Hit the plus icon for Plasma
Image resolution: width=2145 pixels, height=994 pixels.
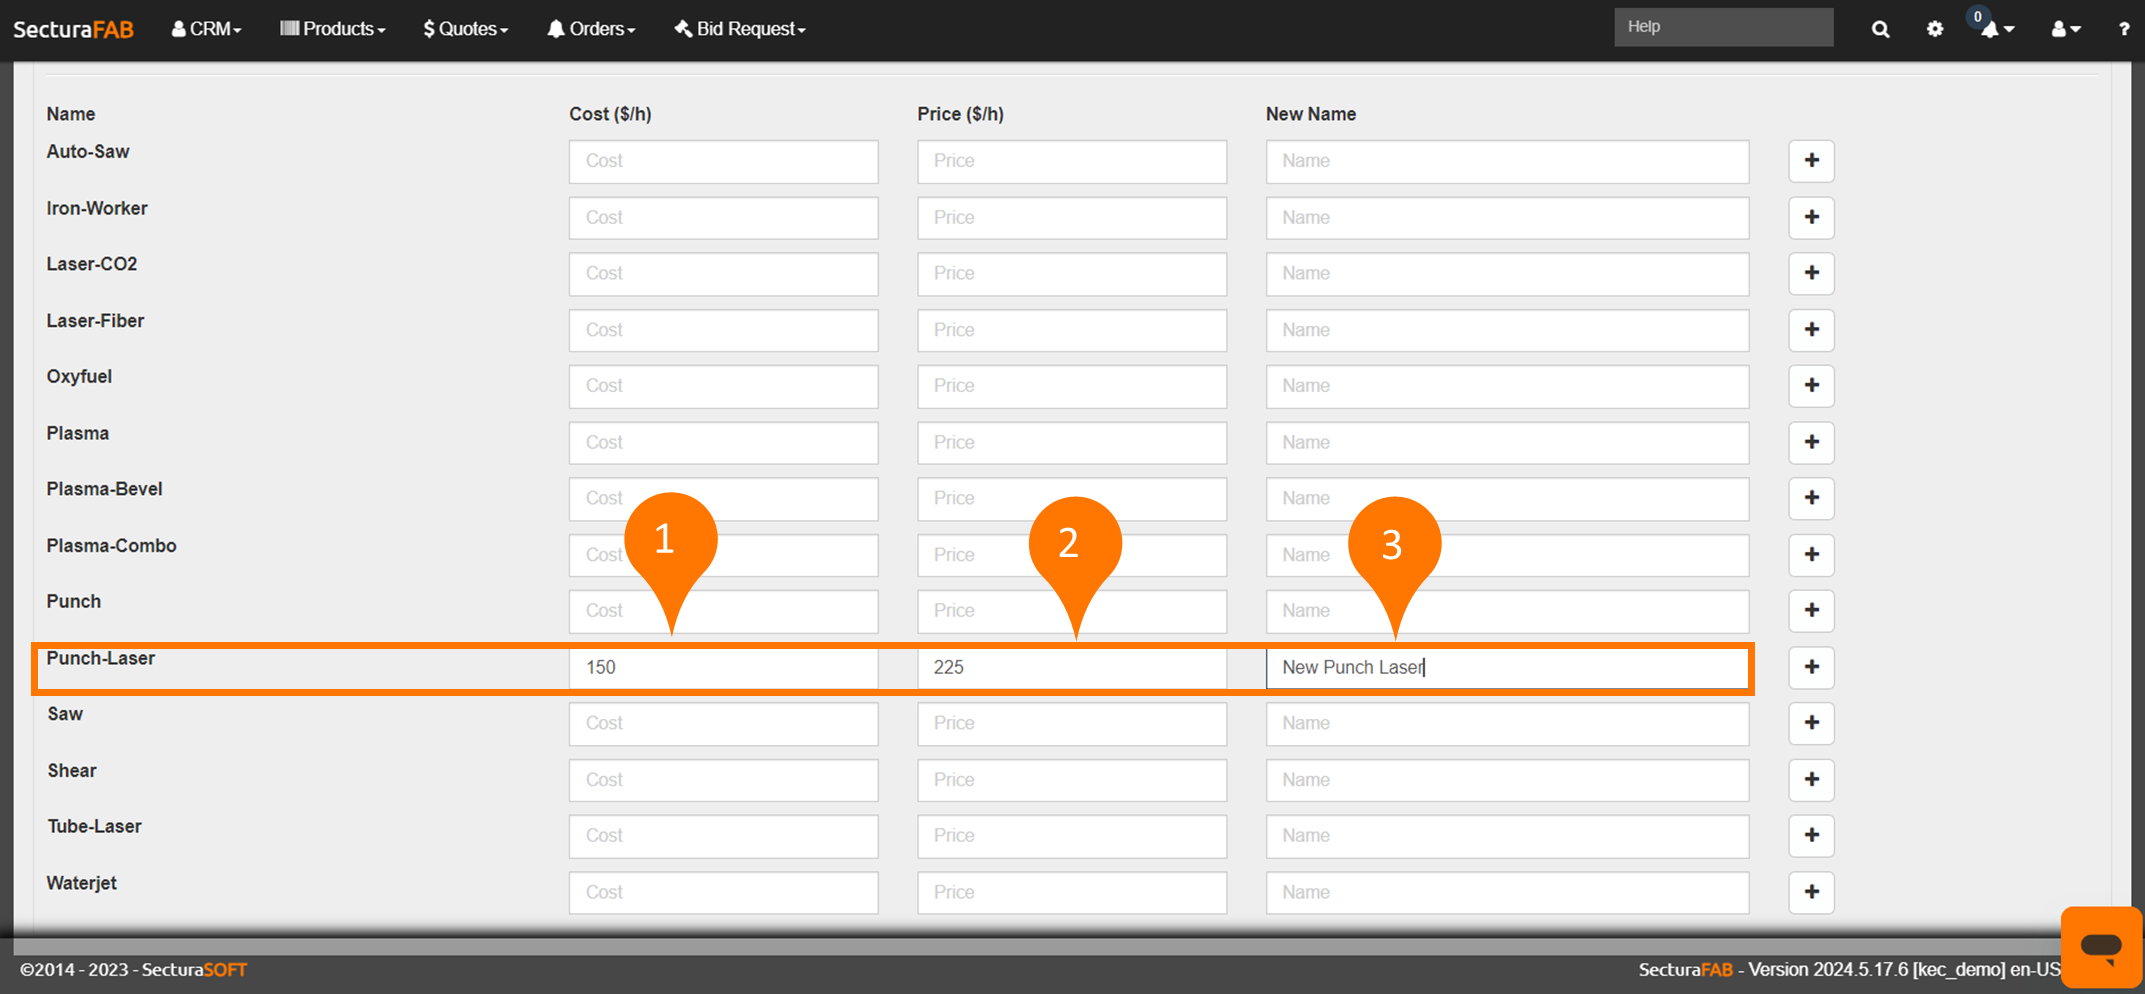coord(1811,442)
